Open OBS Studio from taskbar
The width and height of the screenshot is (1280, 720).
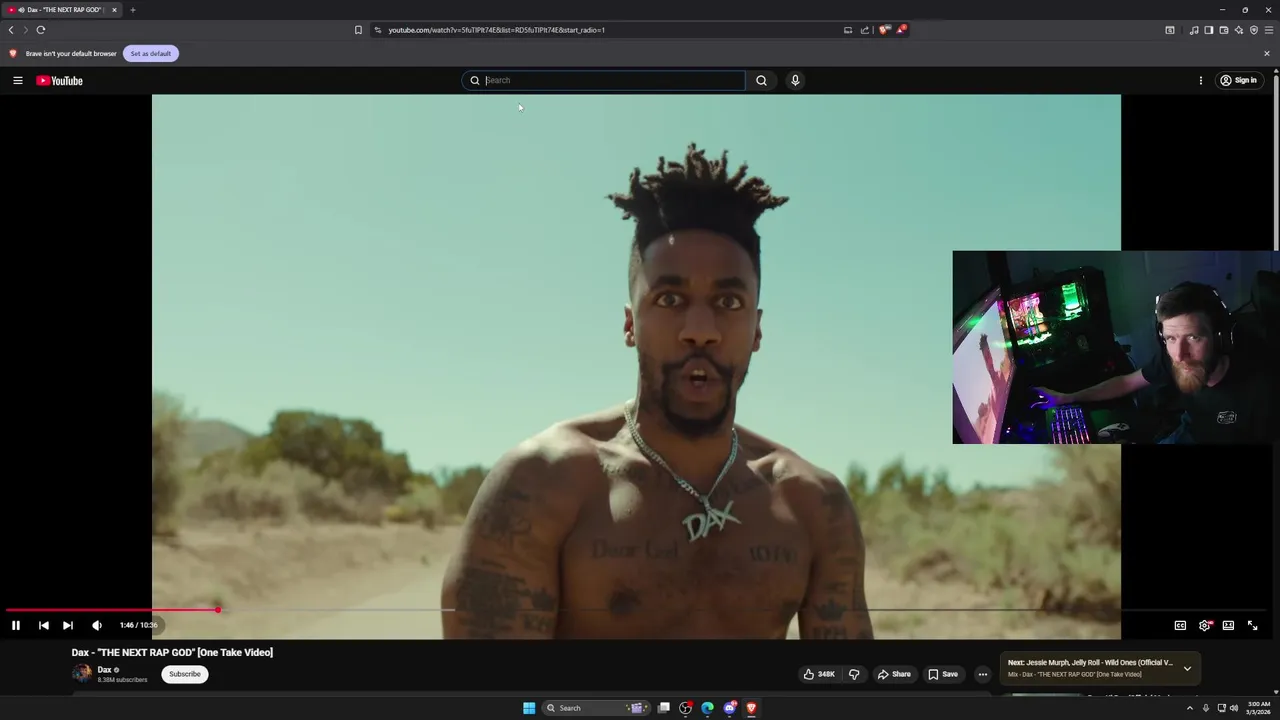(685, 708)
